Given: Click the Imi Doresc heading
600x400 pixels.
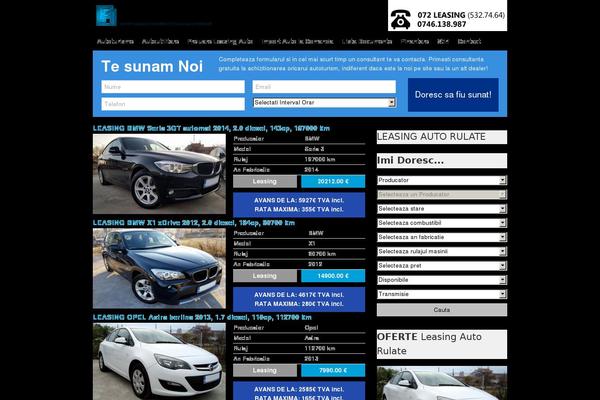Looking at the screenshot, I should [442, 160].
